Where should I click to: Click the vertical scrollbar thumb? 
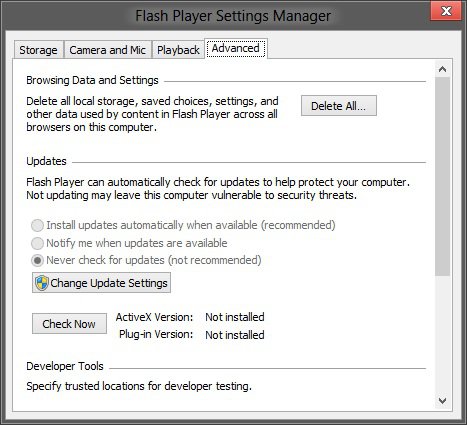click(x=442, y=177)
